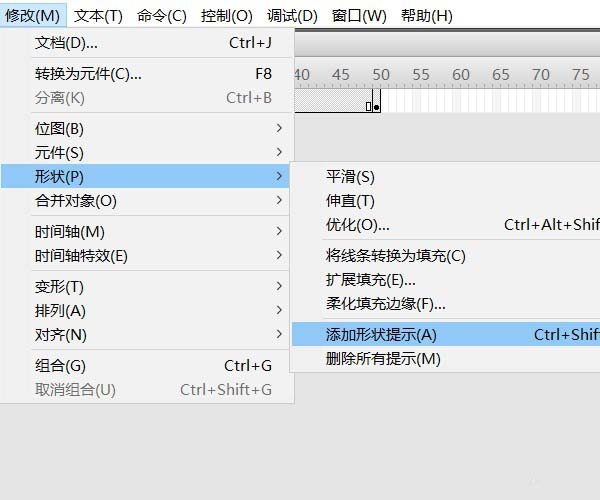This screenshot has height=500, width=600.
Task: Choose 将线条转换为填充(C) option
Action: pyautogui.click(x=446, y=256)
